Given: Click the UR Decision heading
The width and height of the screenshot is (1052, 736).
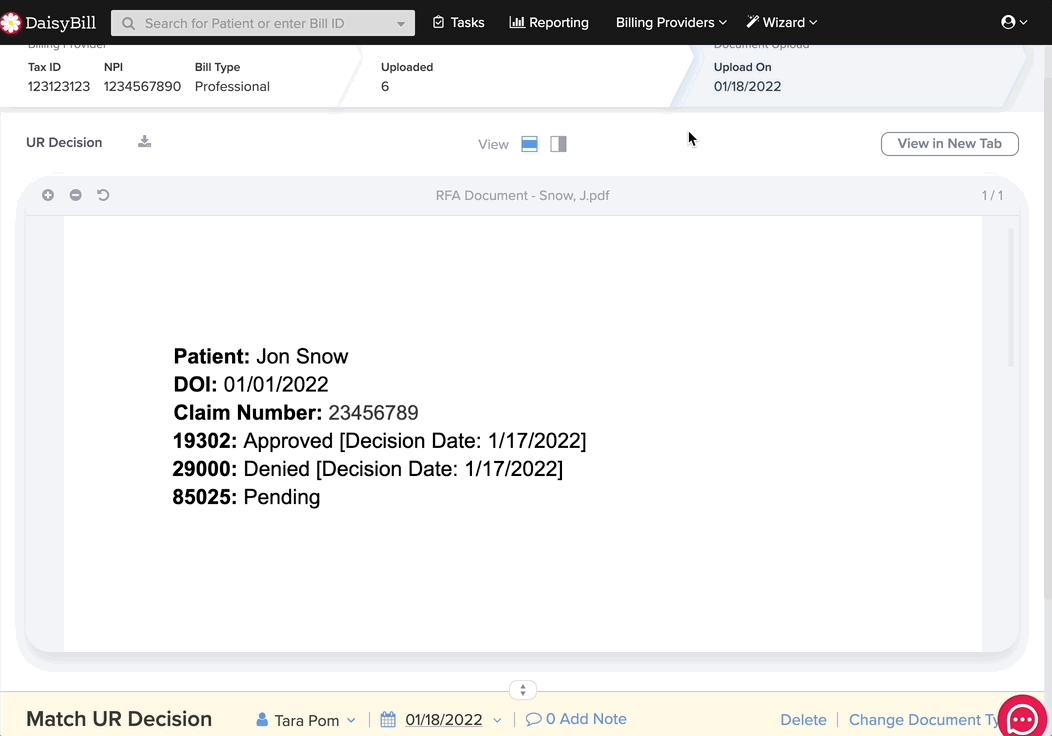Looking at the screenshot, I should (x=64, y=142).
